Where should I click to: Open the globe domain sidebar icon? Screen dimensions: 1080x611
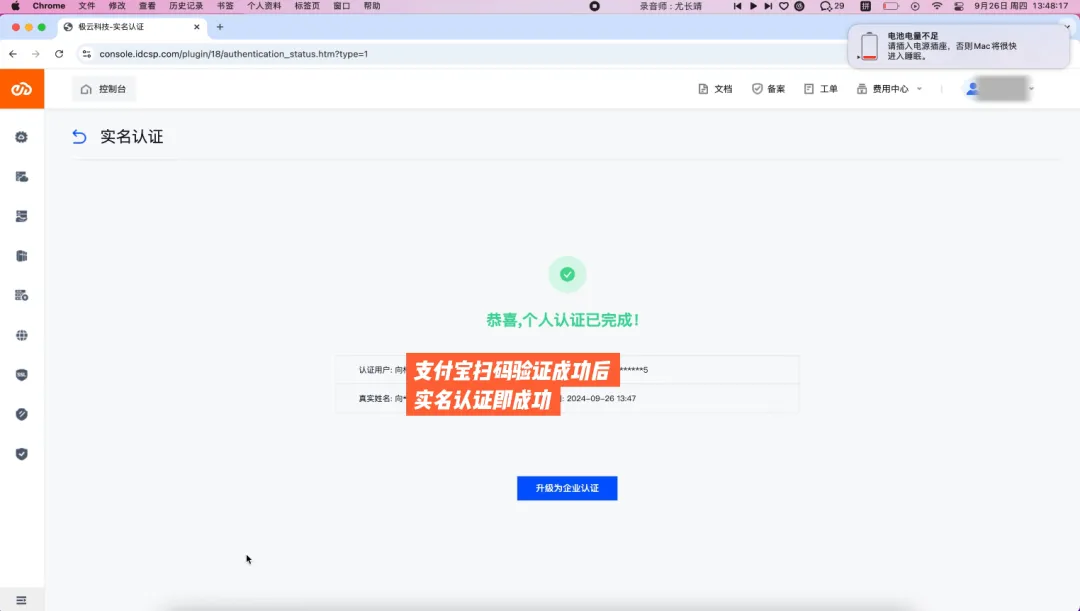point(21,335)
